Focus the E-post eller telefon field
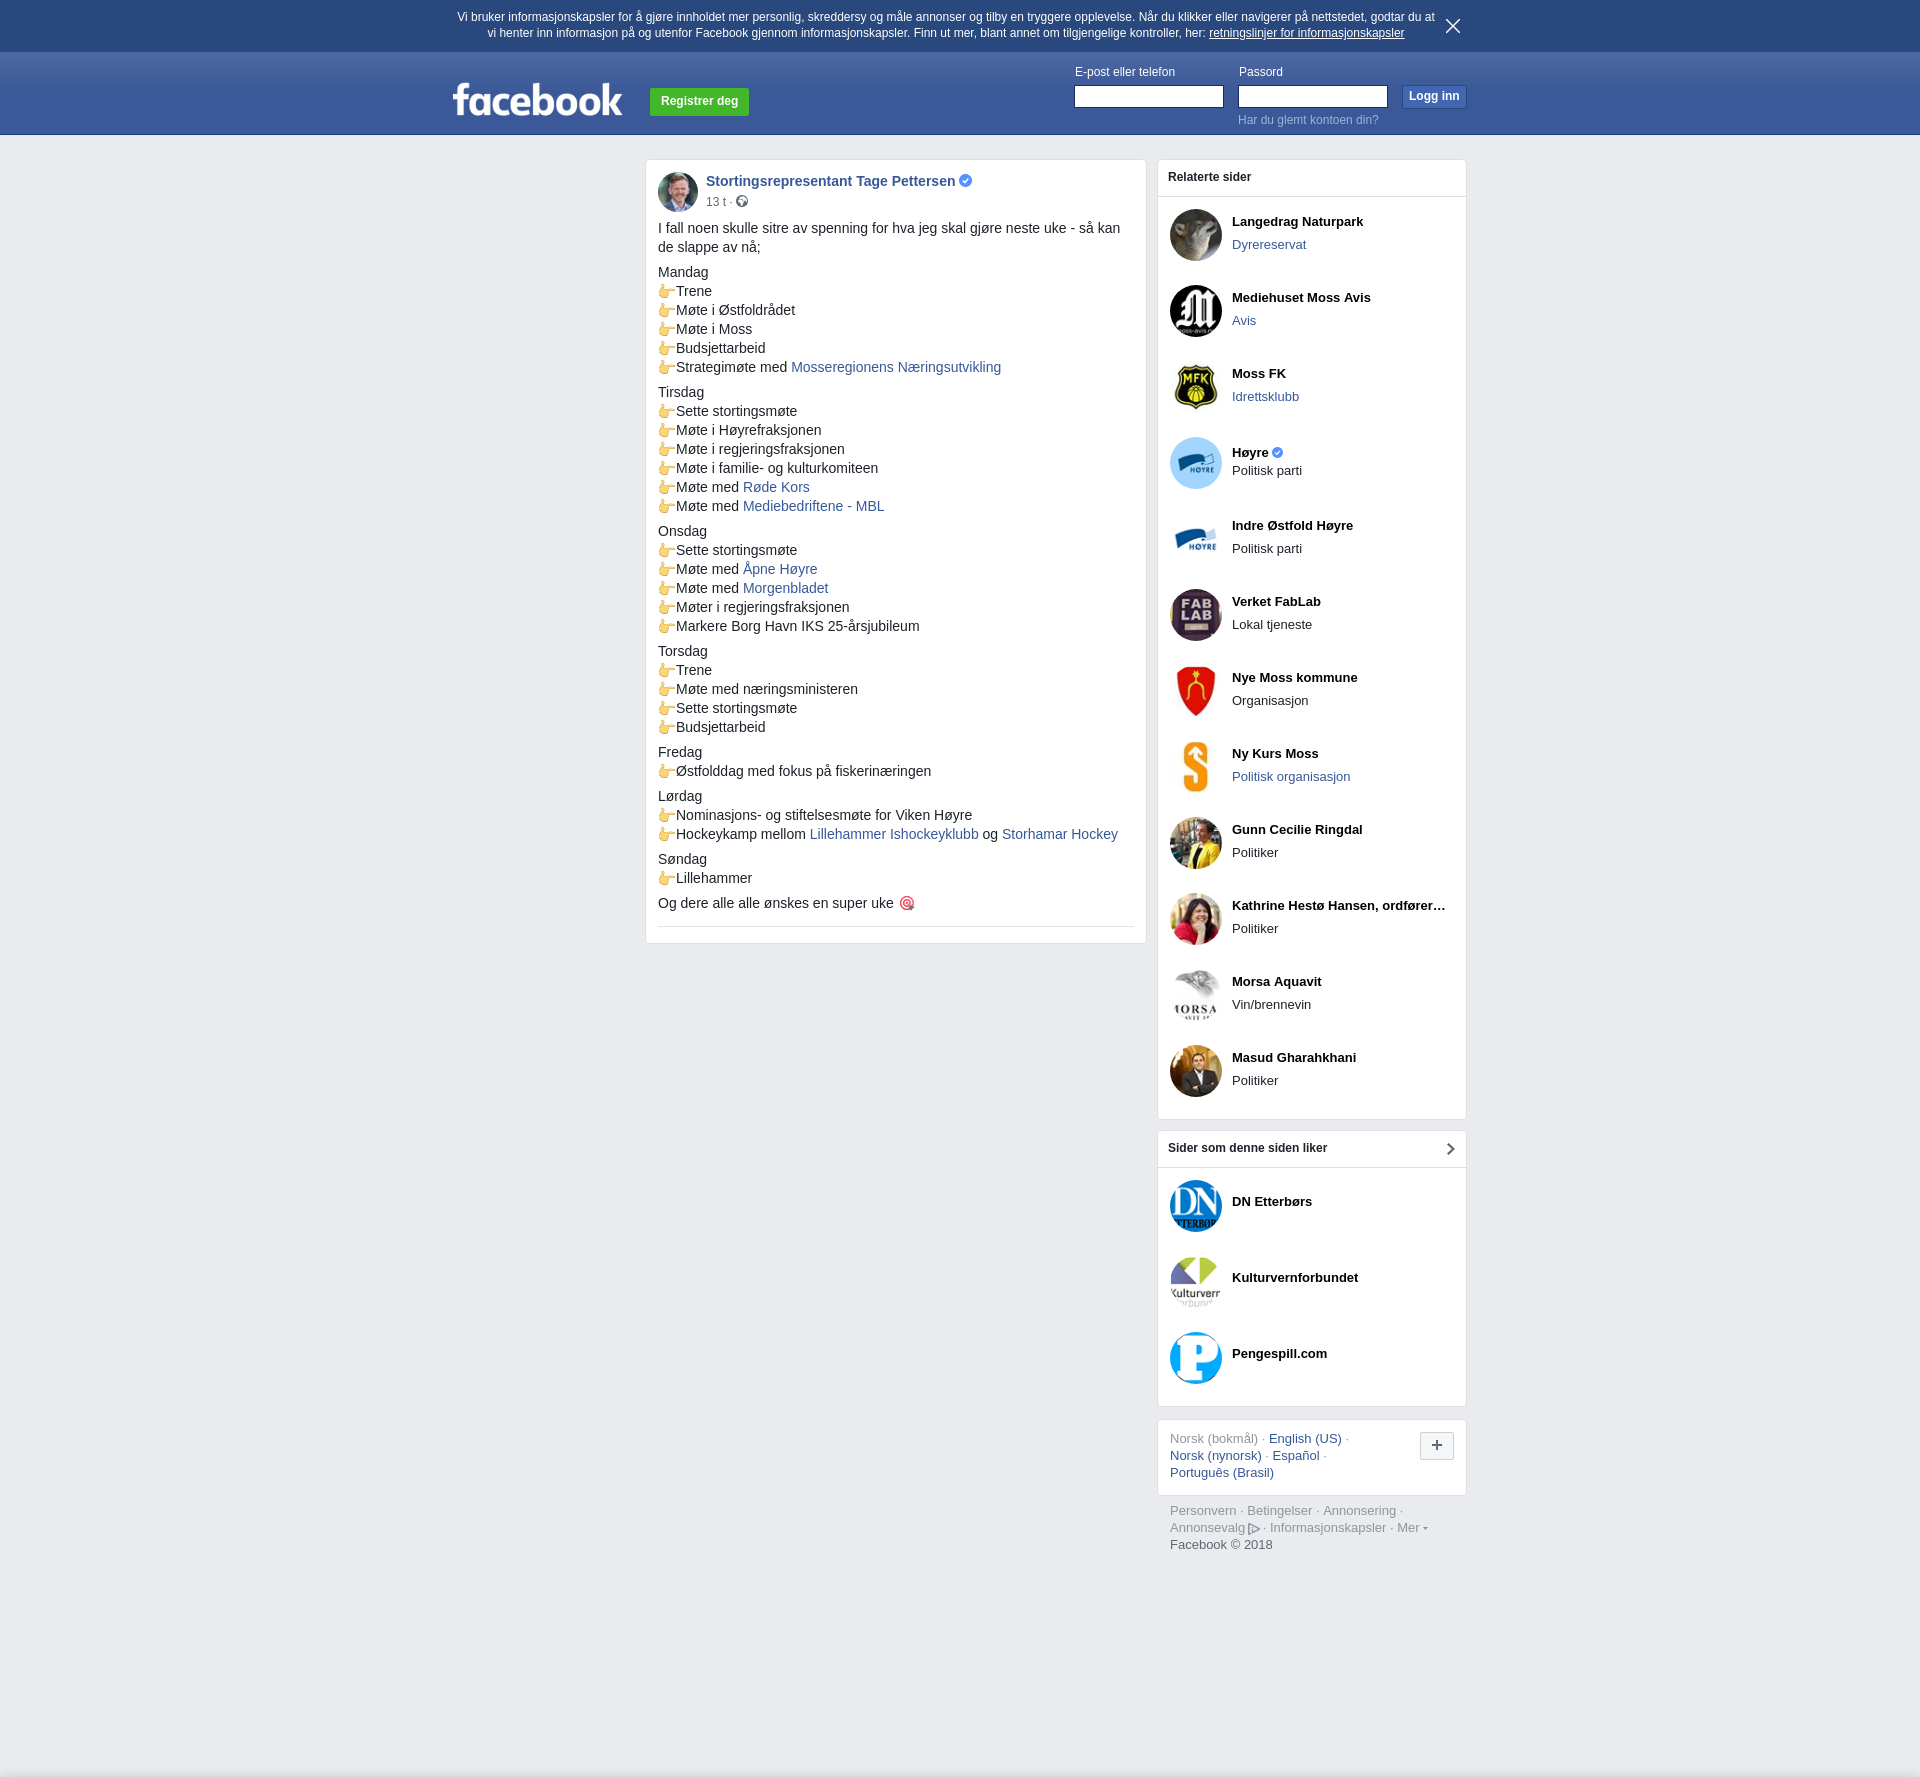Screen dimensions: 1920x1777 (1149, 96)
